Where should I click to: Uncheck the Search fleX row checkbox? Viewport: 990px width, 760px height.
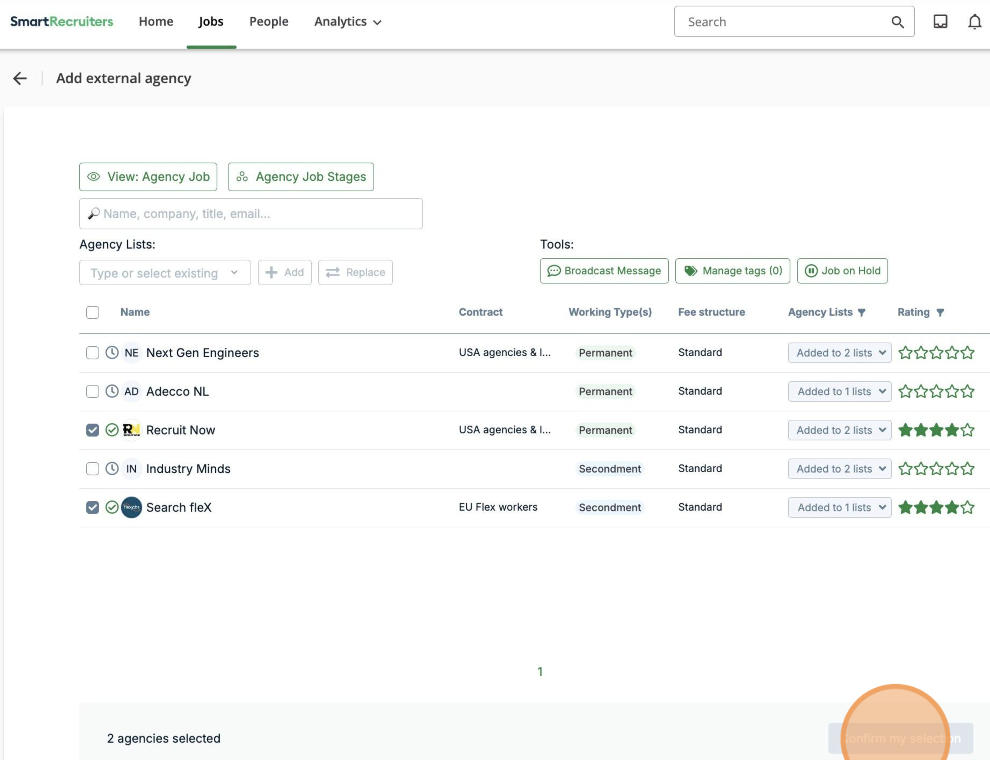point(92,508)
